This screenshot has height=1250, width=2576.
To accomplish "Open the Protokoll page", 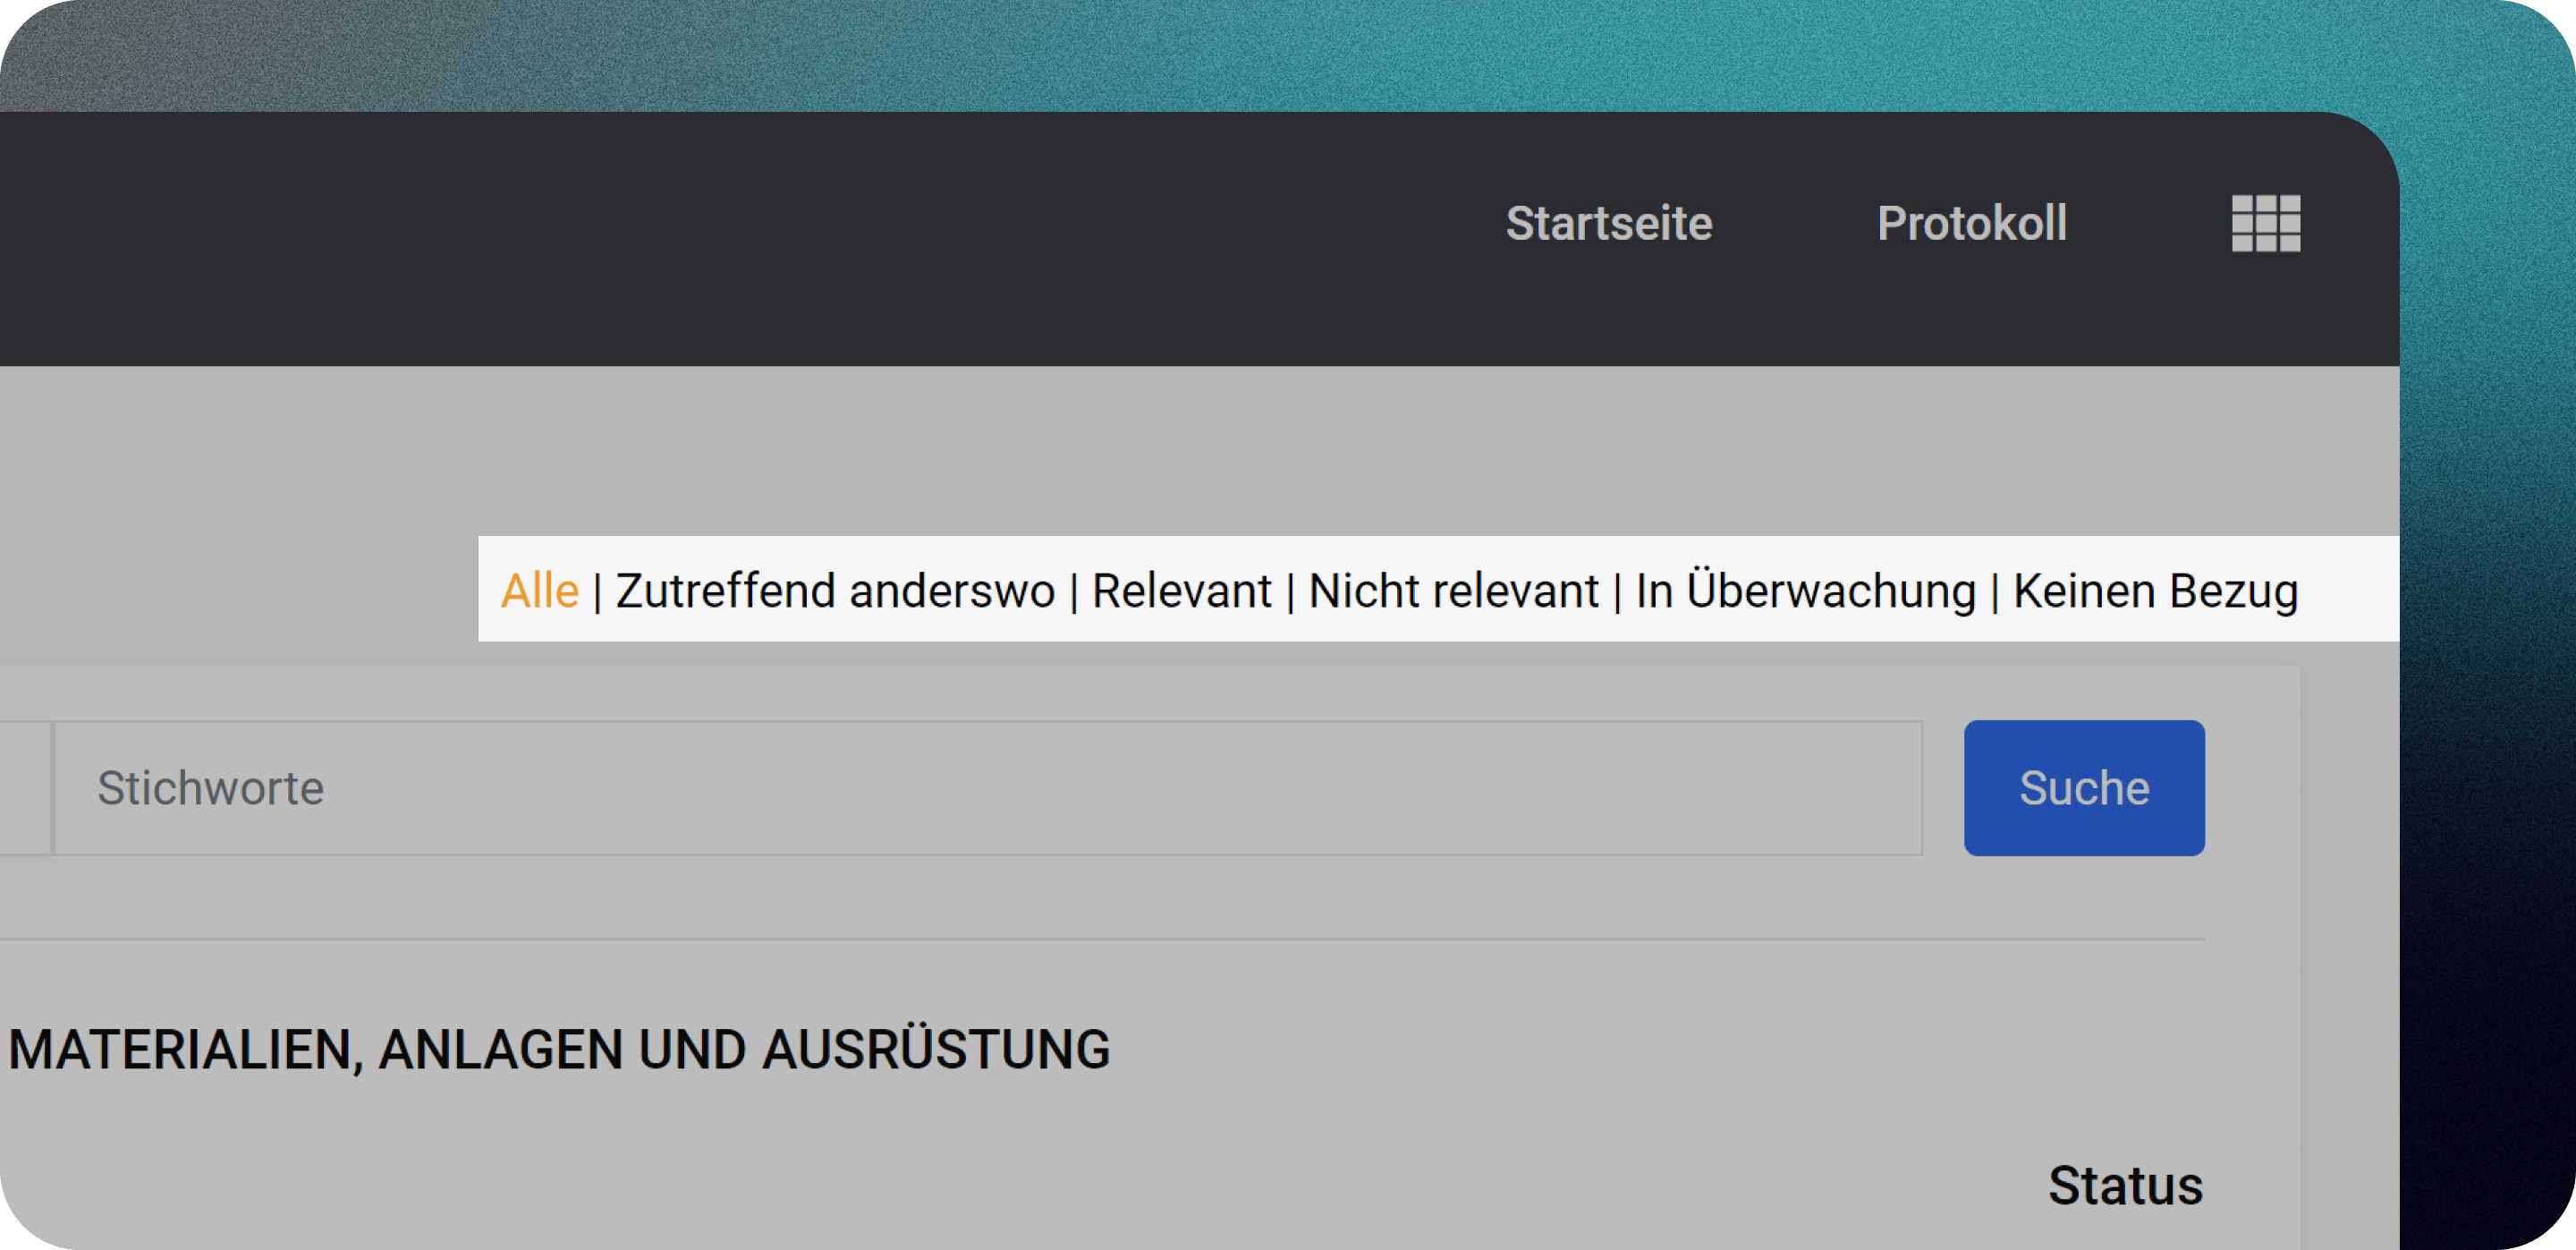I will tap(1971, 223).
